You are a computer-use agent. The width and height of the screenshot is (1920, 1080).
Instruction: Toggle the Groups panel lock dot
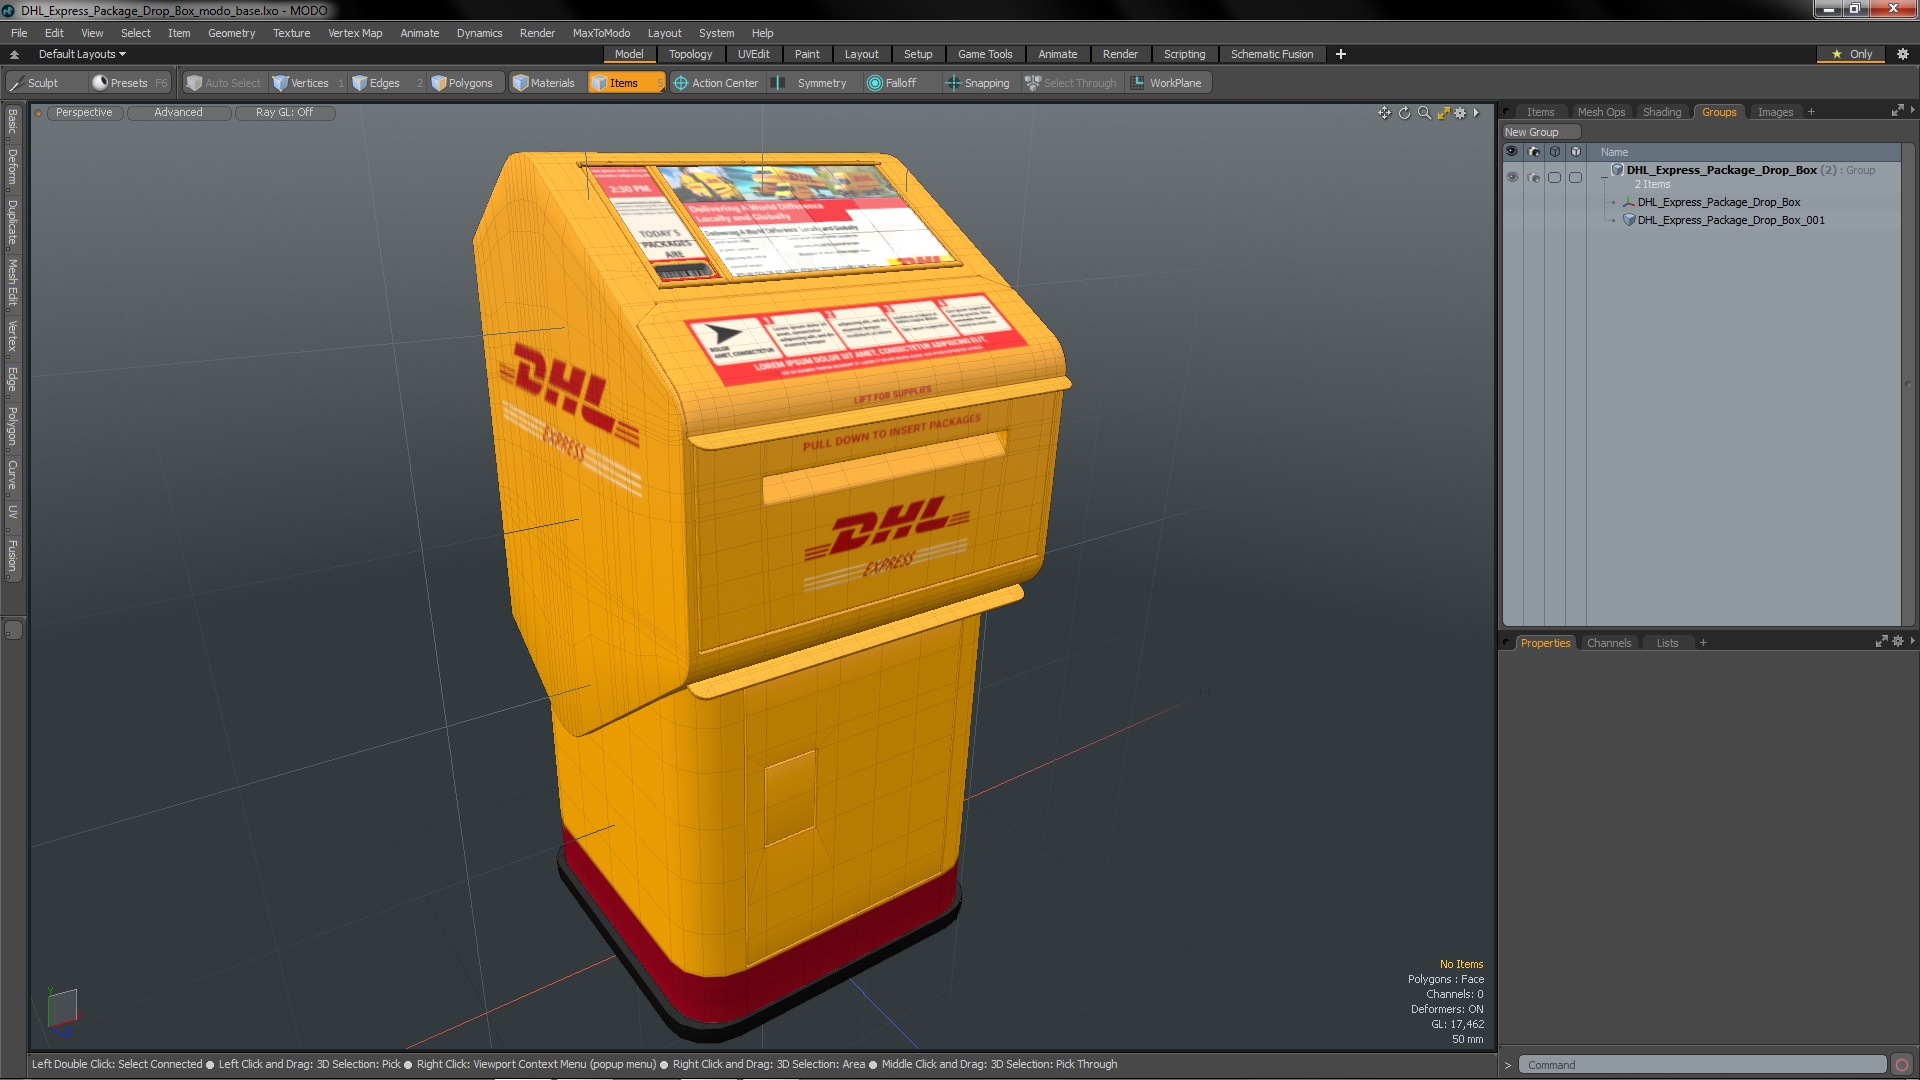[x=1506, y=112]
